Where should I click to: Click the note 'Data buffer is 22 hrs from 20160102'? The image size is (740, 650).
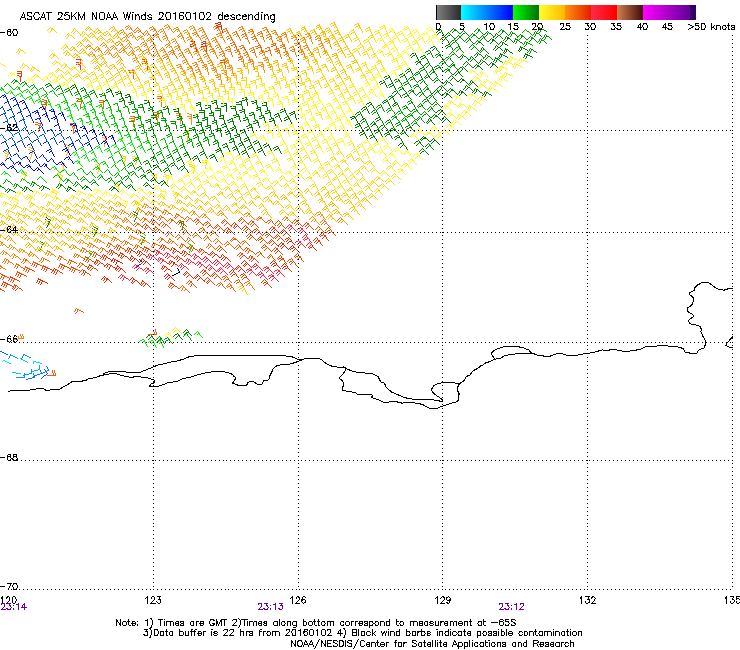pos(239,633)
